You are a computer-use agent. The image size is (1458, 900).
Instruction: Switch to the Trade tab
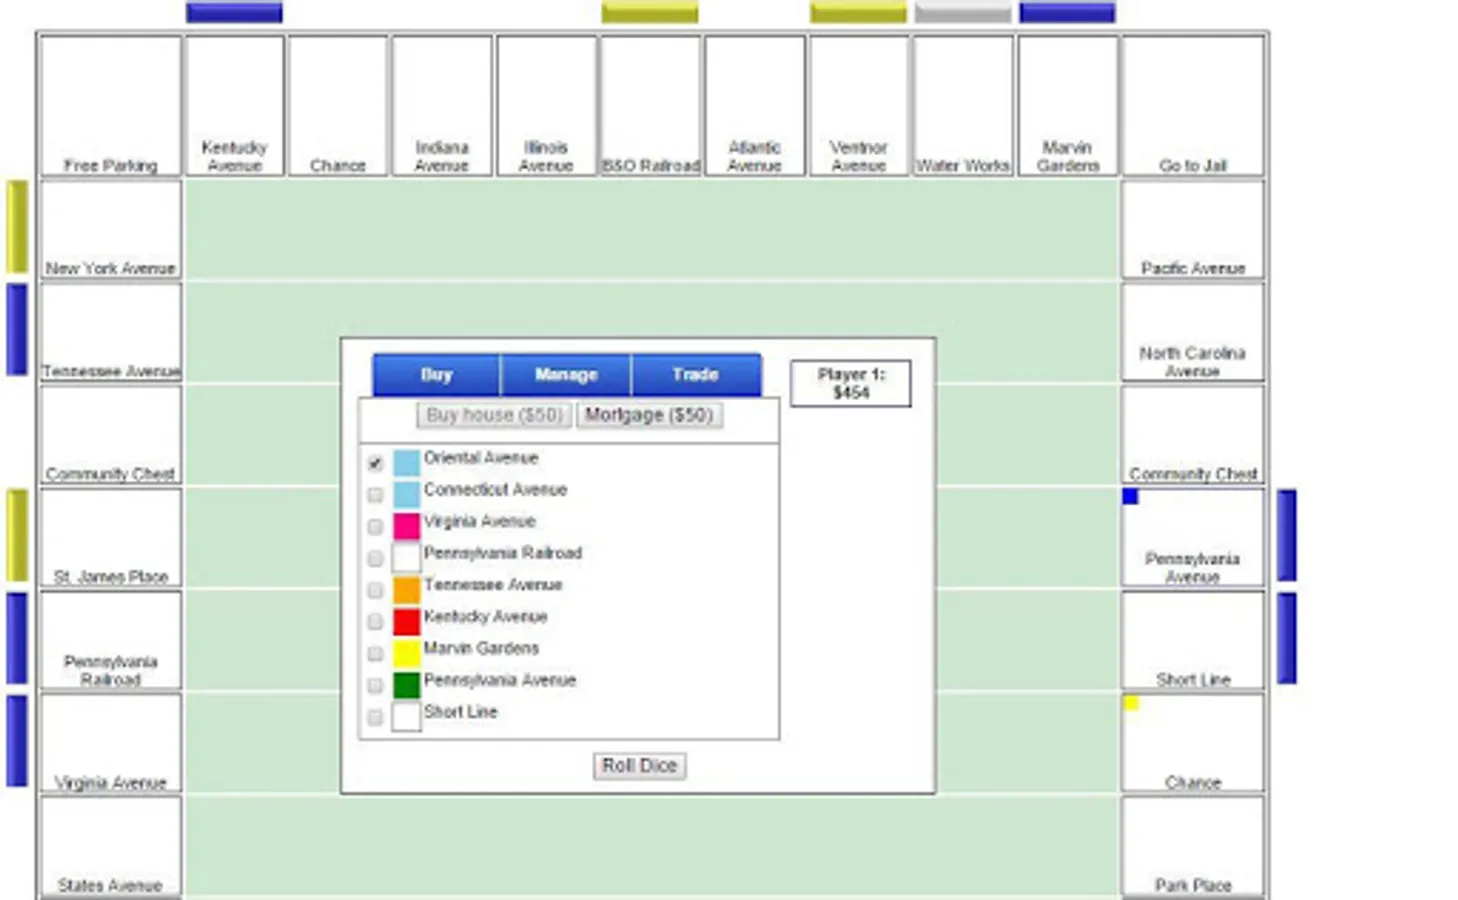695,374
